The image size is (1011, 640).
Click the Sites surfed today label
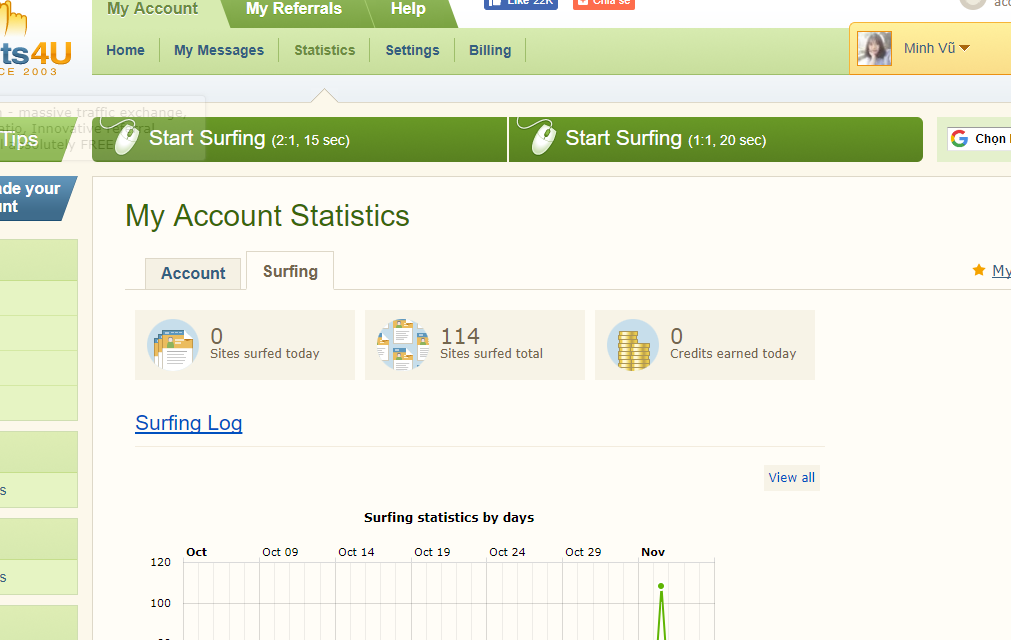(x=264, y=353)
